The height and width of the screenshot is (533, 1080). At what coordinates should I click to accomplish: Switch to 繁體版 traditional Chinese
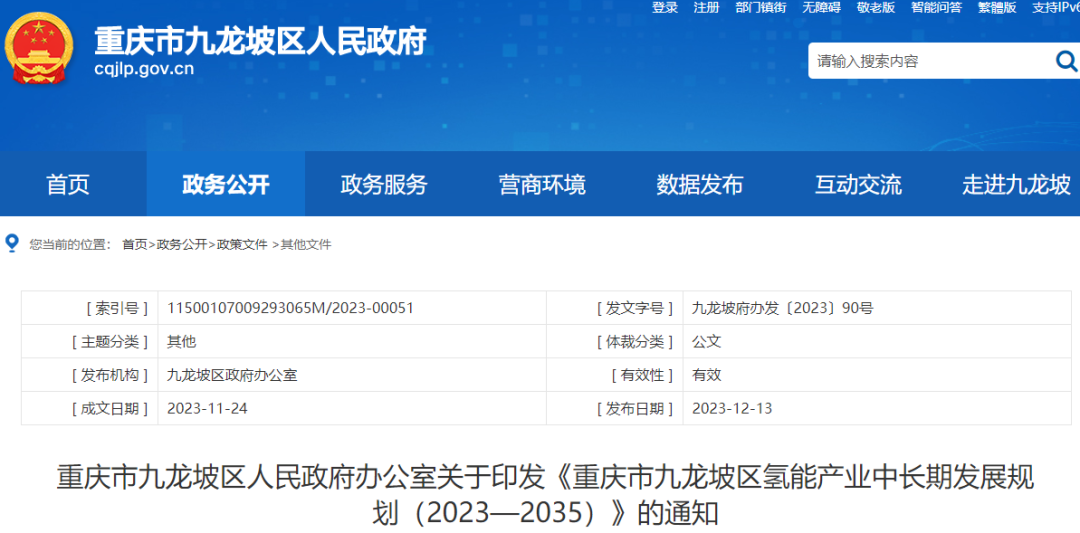point(996,8)
